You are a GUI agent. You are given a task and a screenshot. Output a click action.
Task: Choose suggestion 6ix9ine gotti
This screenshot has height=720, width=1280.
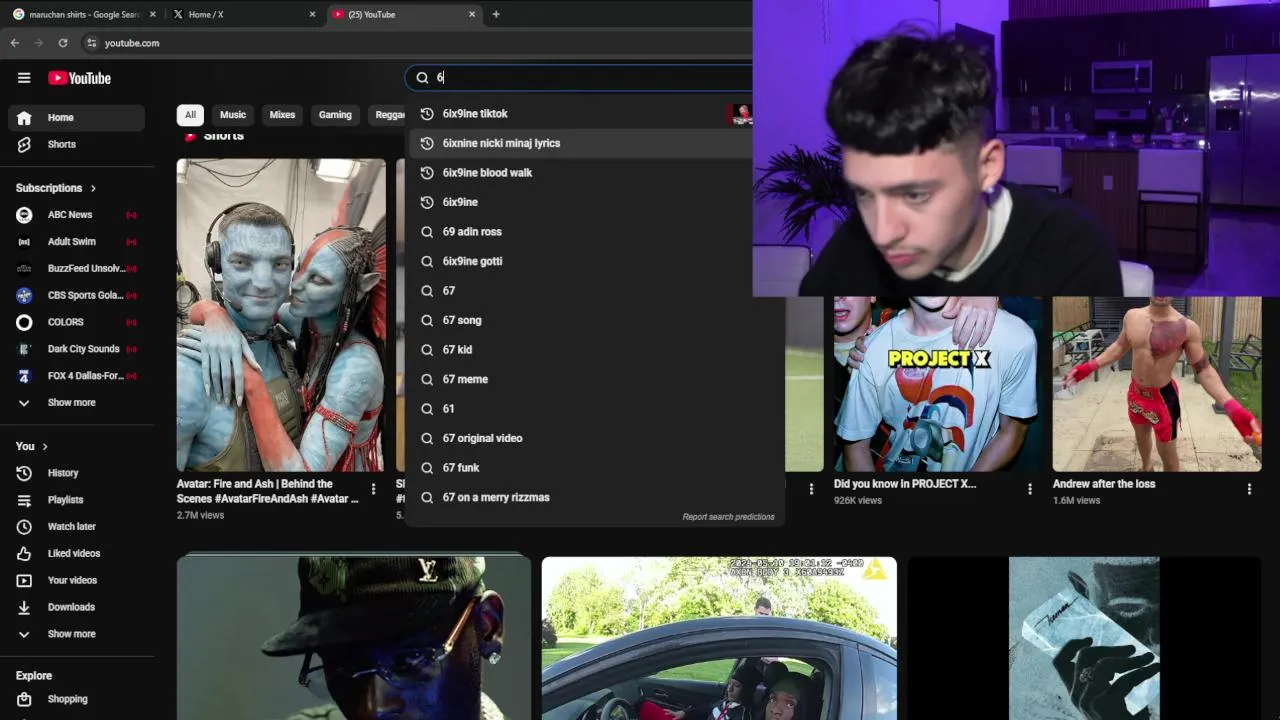pyautogui.click(x=582, y=261)
